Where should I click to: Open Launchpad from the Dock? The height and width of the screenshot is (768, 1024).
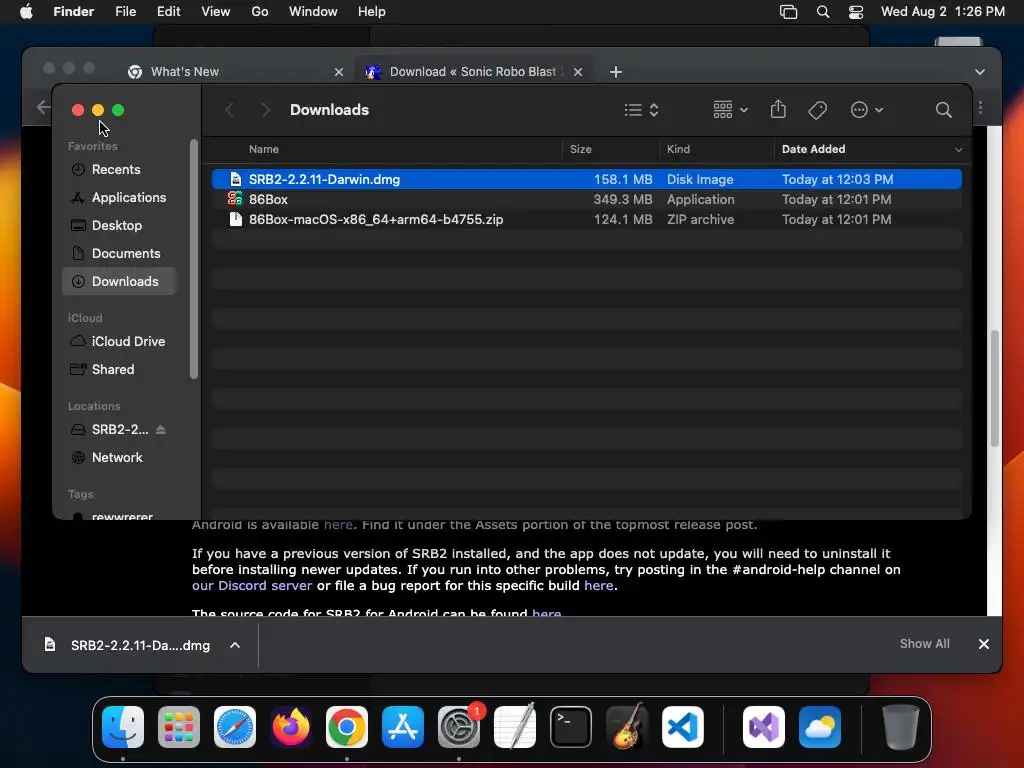pos(179,727)
